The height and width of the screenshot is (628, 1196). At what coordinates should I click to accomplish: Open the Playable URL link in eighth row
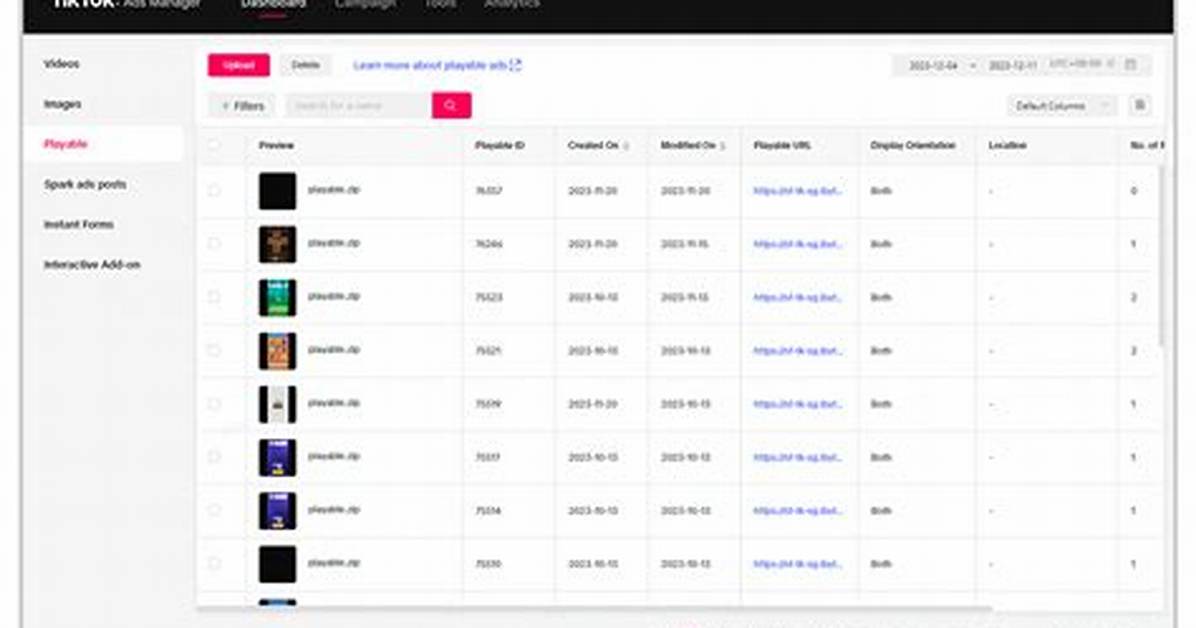point(798,564)
